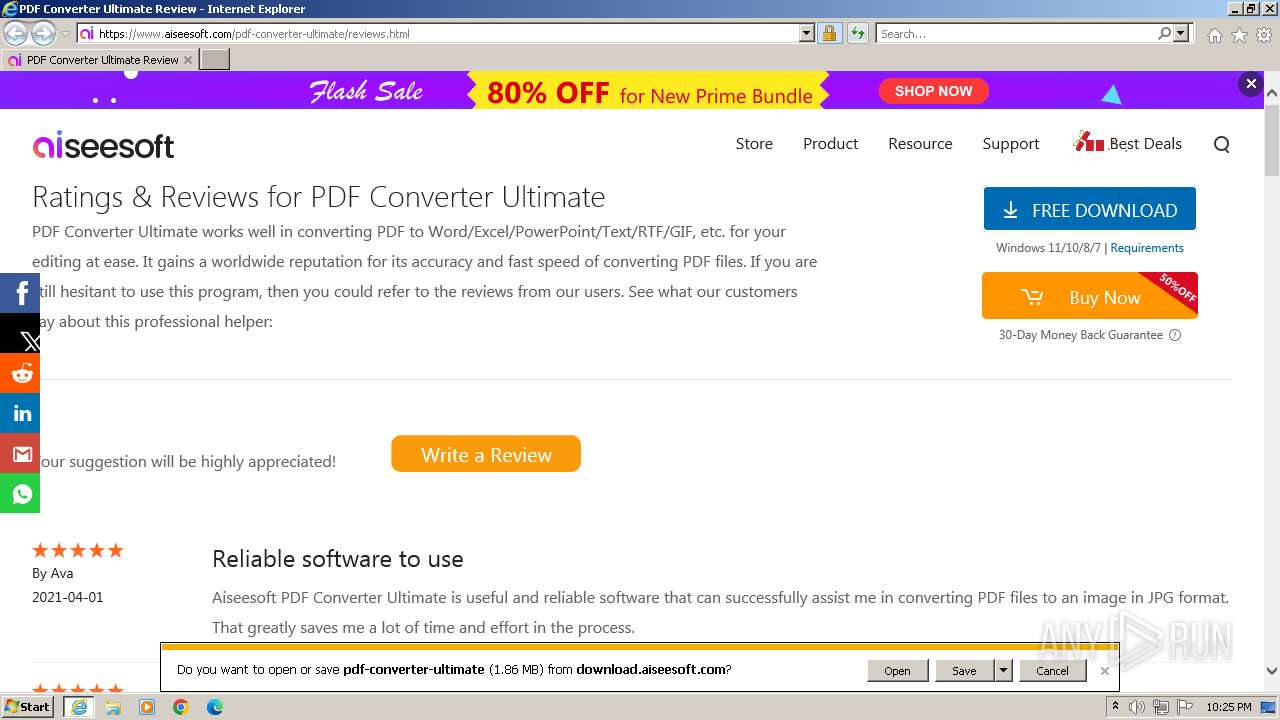The image size is (1280, 720).
Task: Close the PDF Converter Ultimate Review tab
Action: [187, 60]
